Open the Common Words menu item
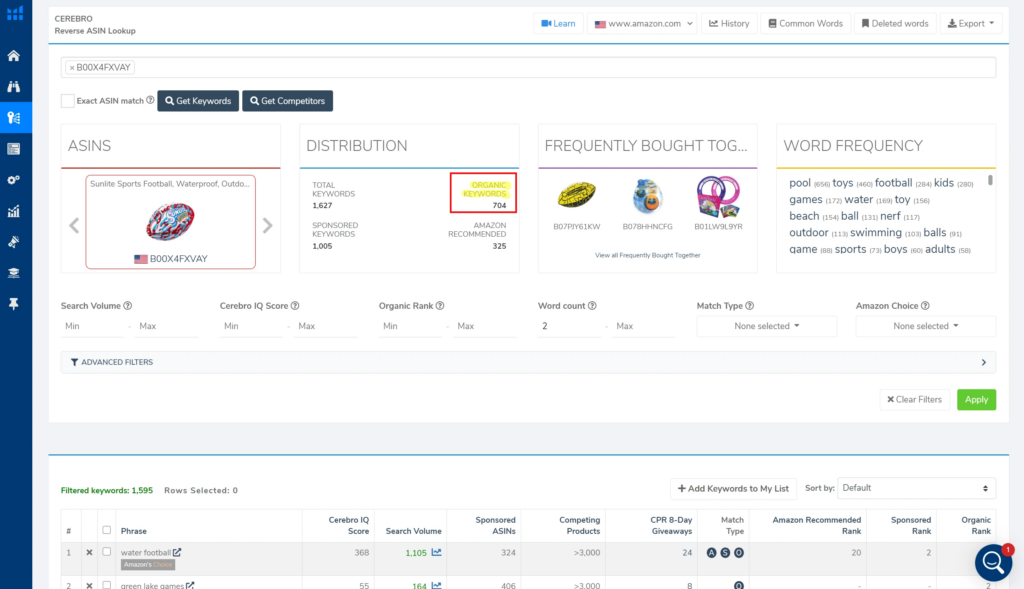1024x589 pixels. pos(804,23)
